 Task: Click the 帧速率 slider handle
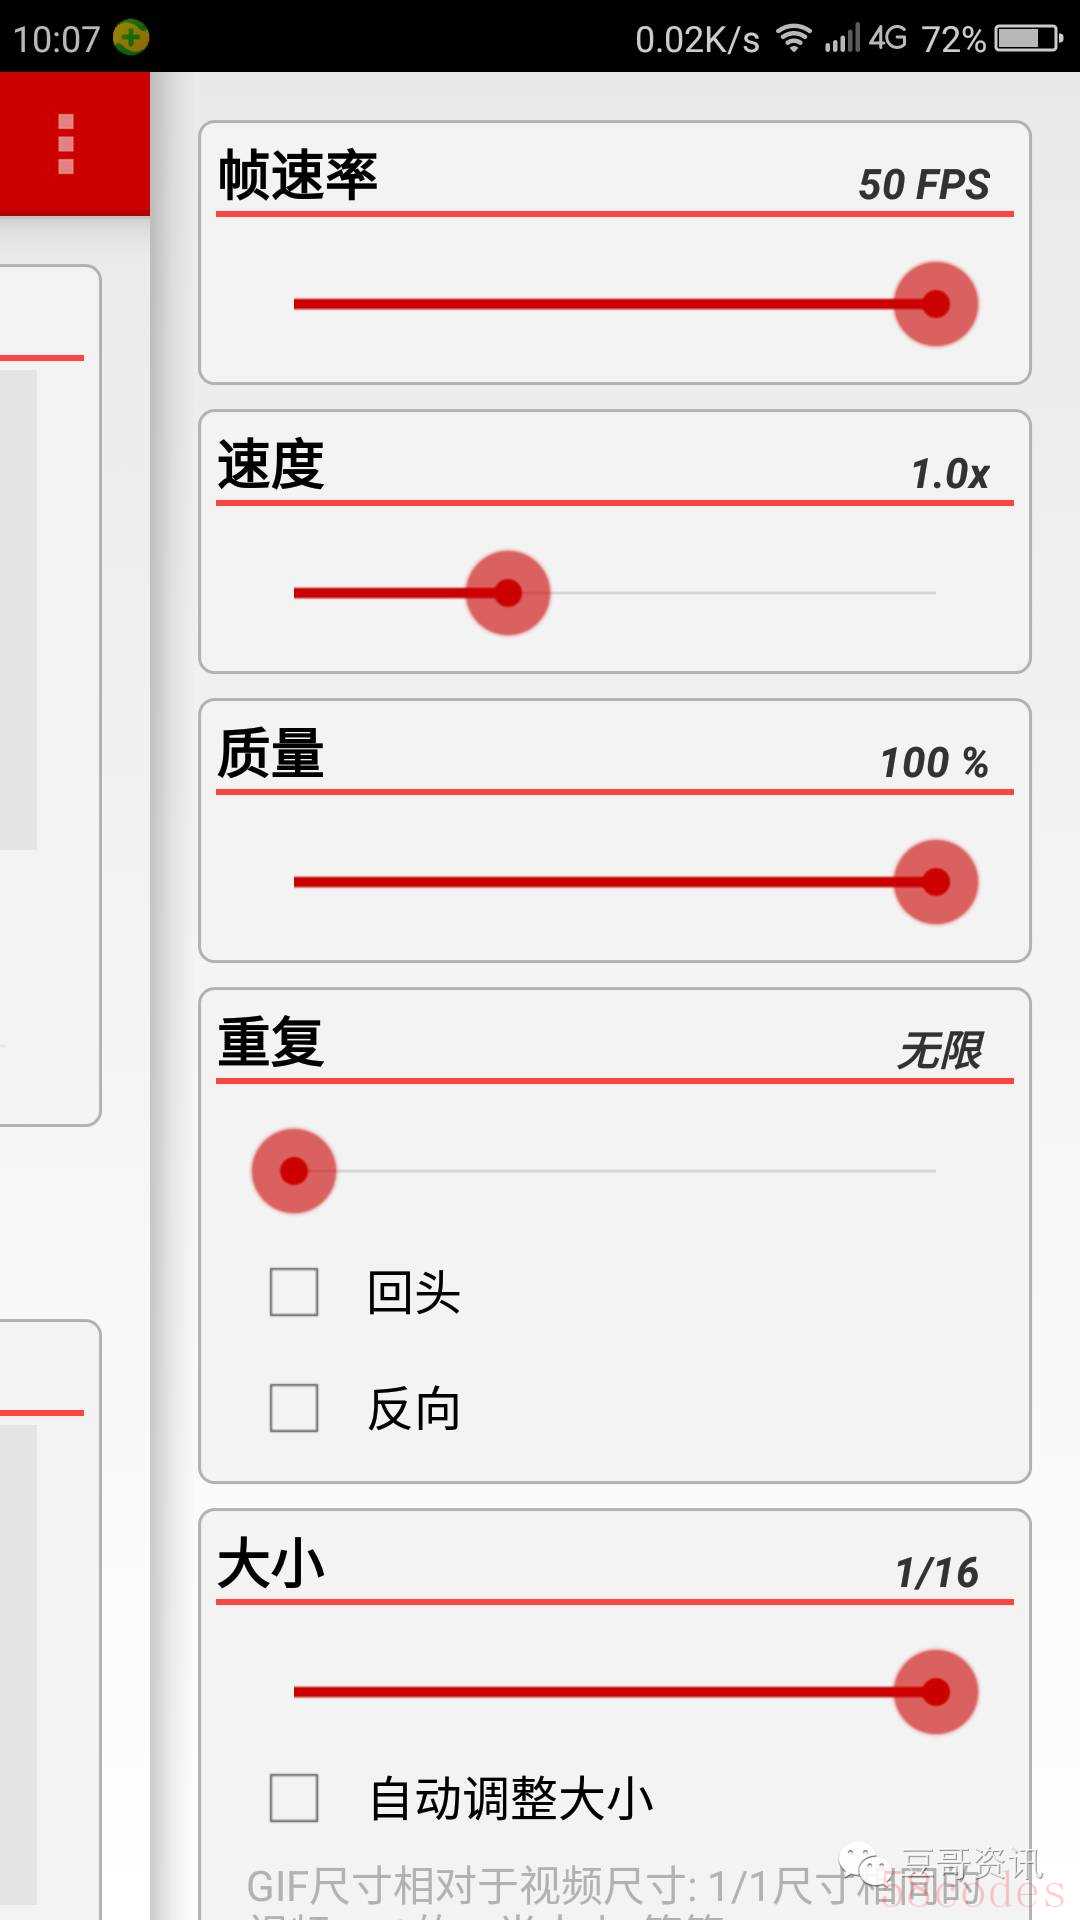[x=935, y=304]
